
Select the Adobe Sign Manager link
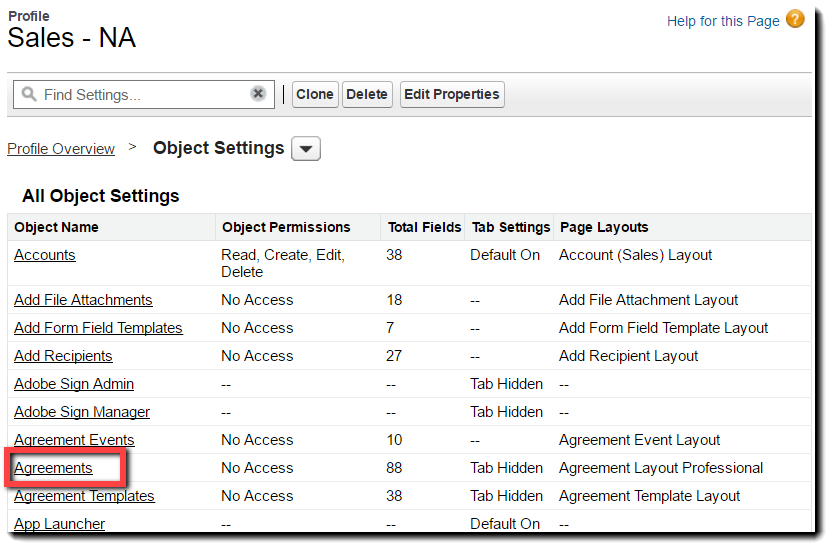[x=82, y=412]
